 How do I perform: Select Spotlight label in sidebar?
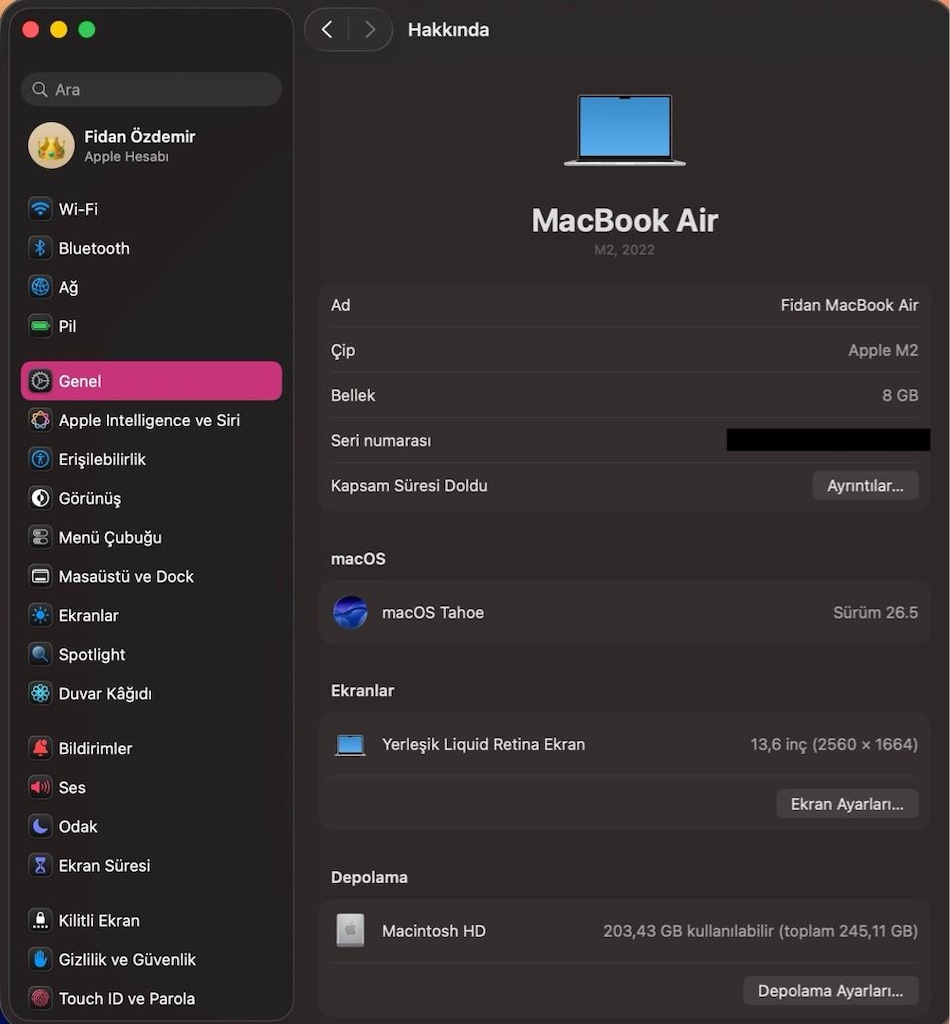92,654
